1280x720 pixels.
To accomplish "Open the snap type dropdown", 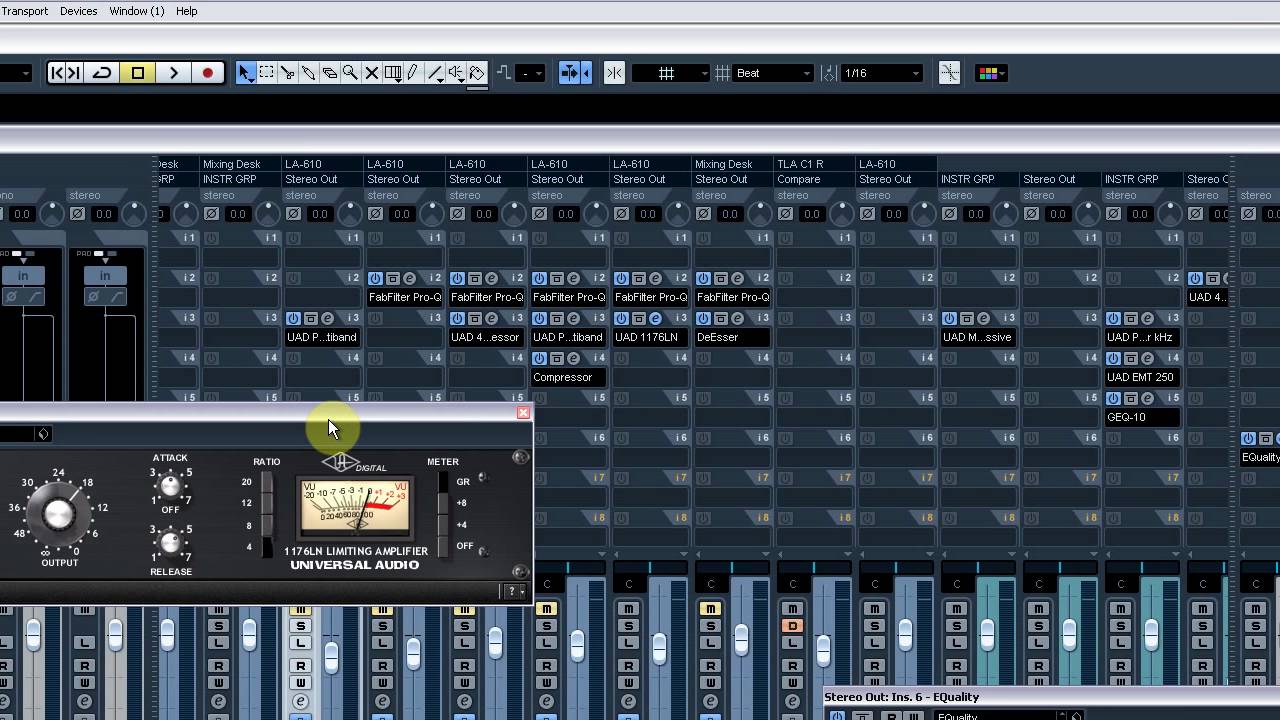I will pyautogui.click(x=671, y=73).
